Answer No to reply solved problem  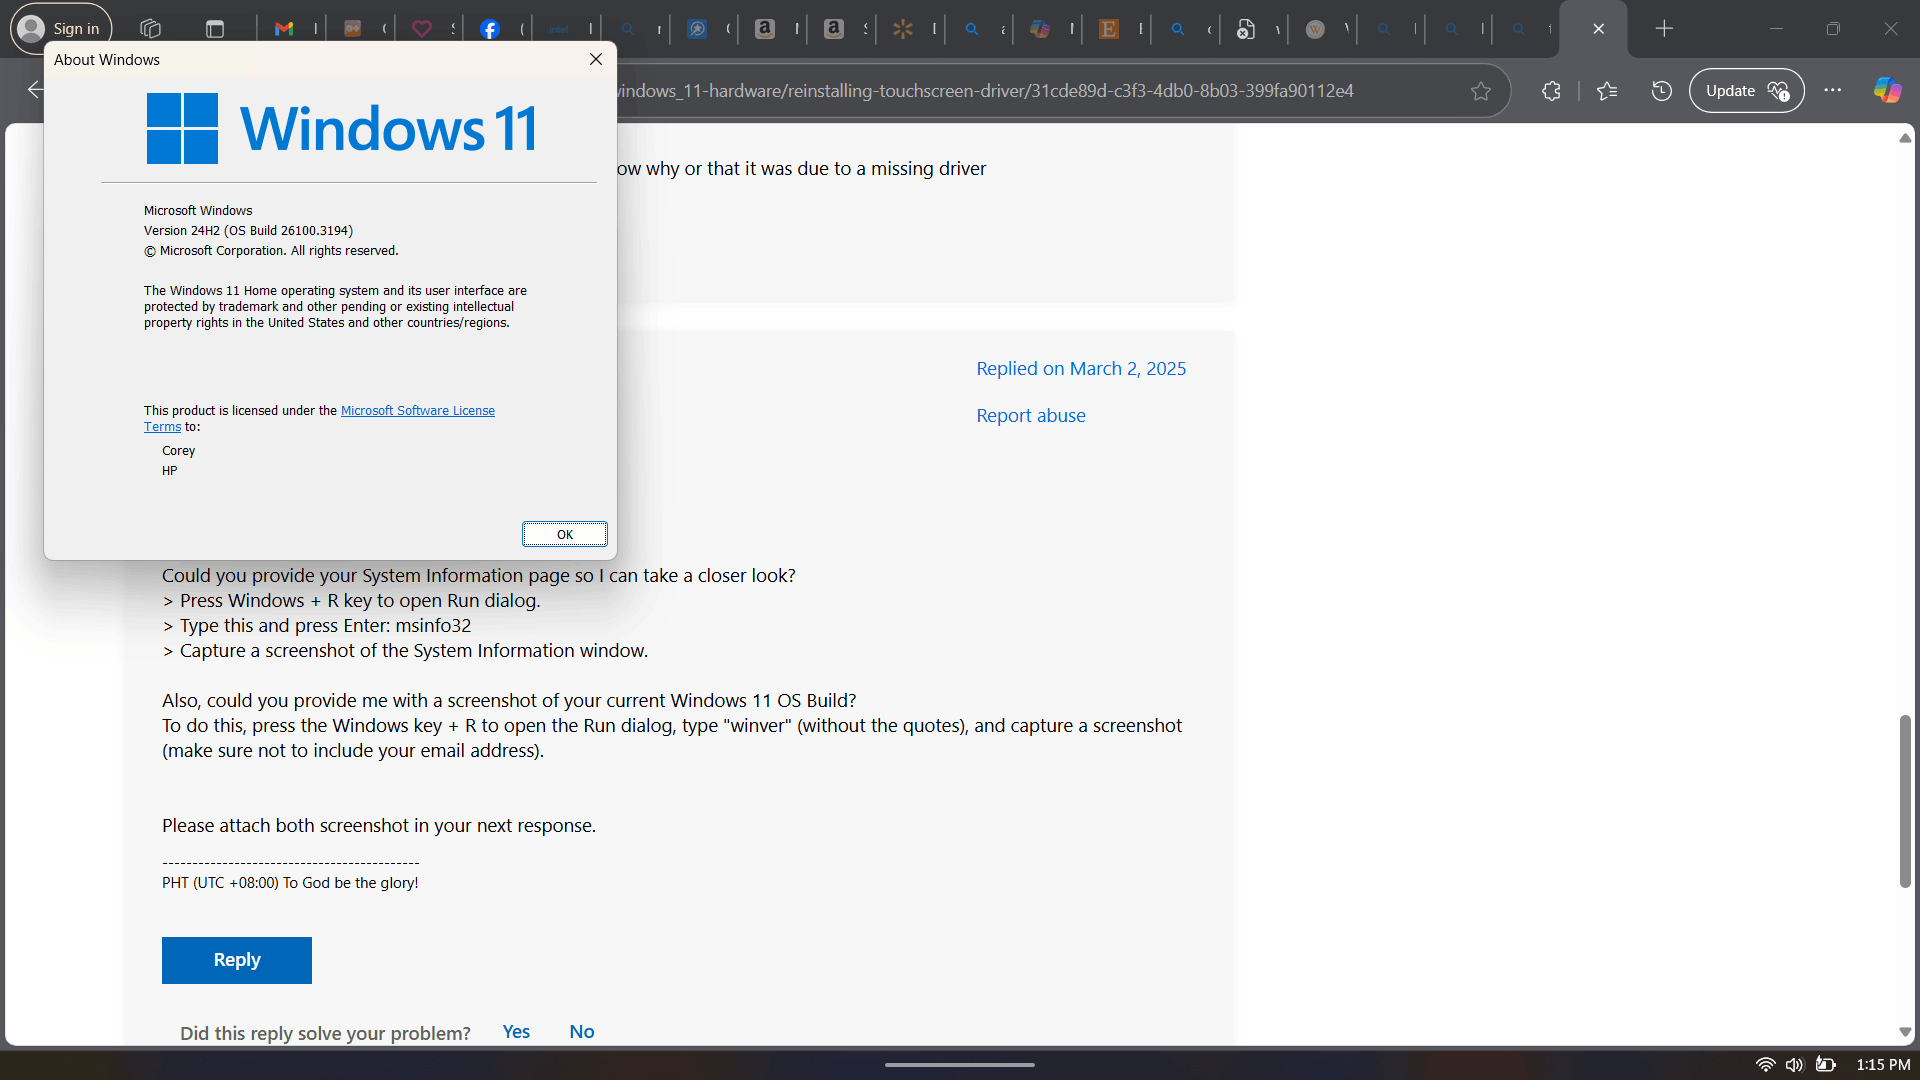(x=582, y=1032)
